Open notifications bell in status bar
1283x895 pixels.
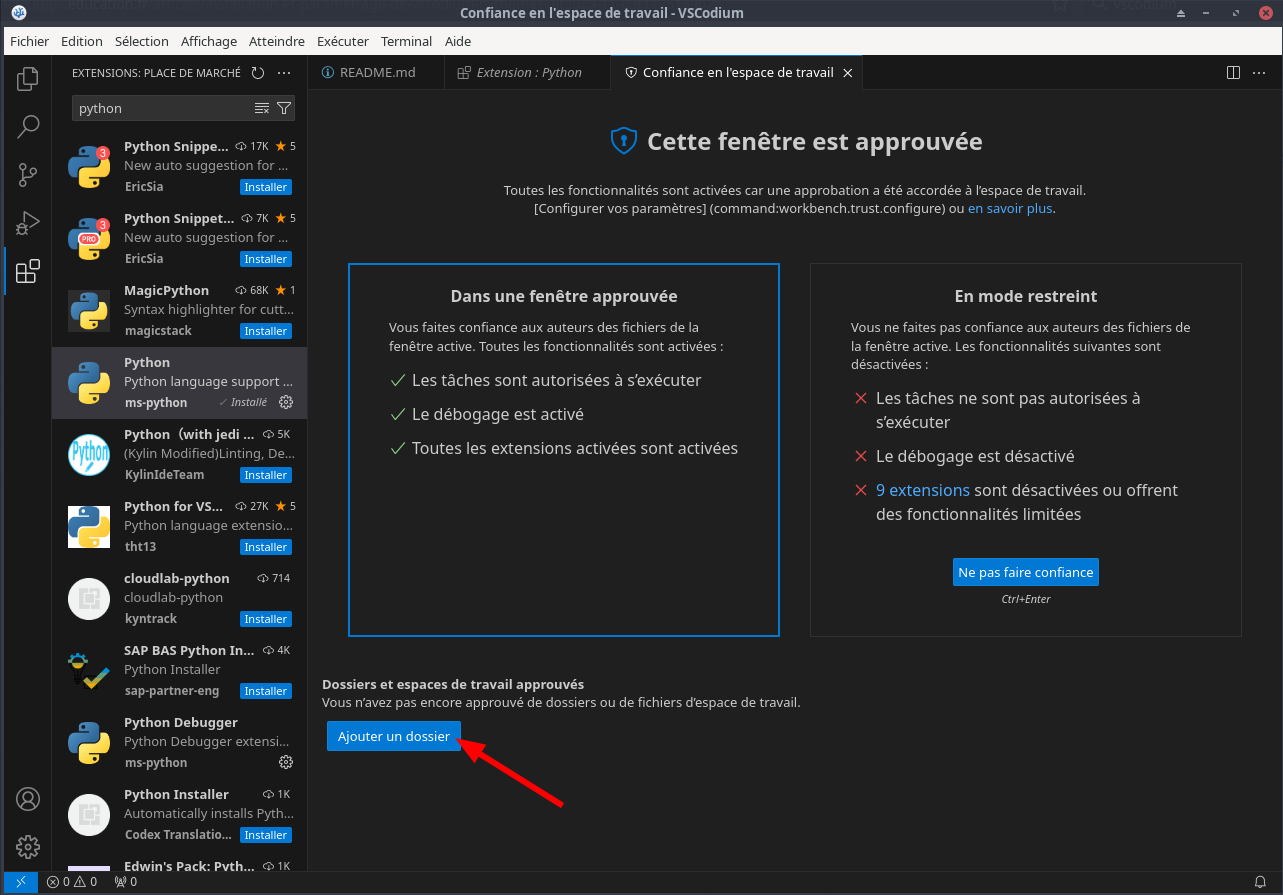click(x=1260, y=882)
